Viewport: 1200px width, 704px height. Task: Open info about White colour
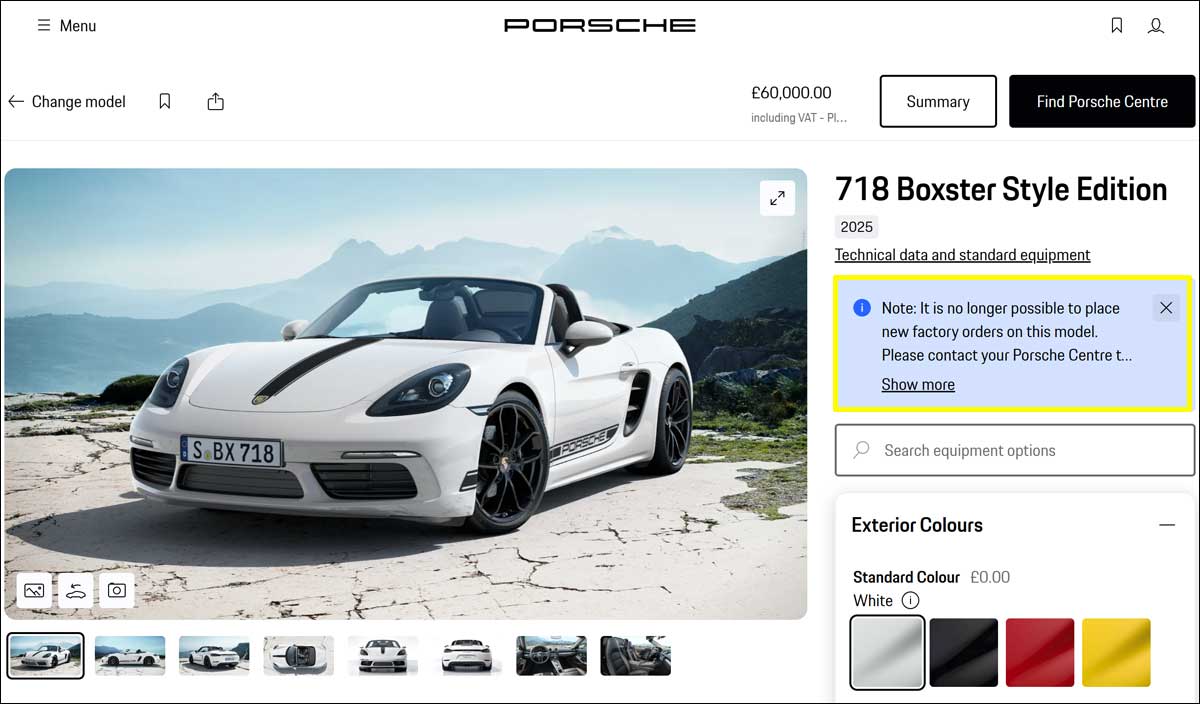(910, 601)
